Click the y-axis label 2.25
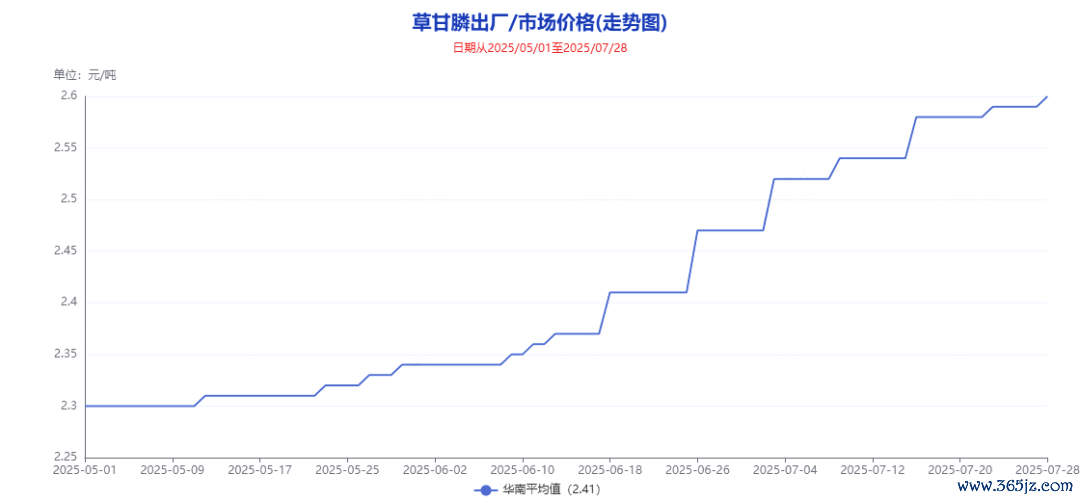The image size is (1080, 501). coord(65,458)
